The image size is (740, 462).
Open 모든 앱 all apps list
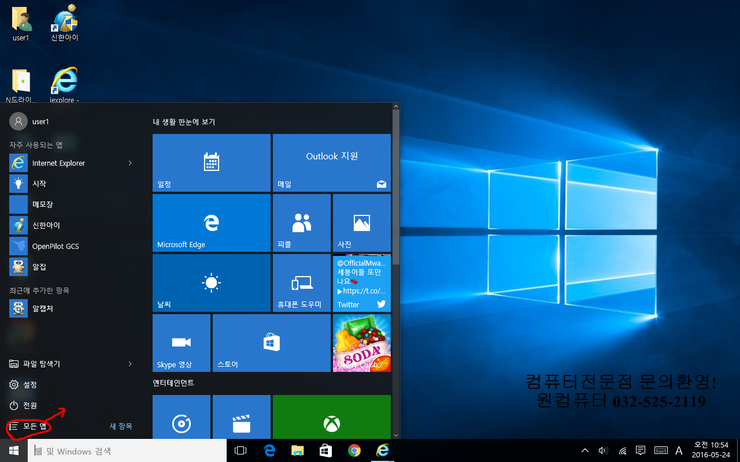pos(29,426)
